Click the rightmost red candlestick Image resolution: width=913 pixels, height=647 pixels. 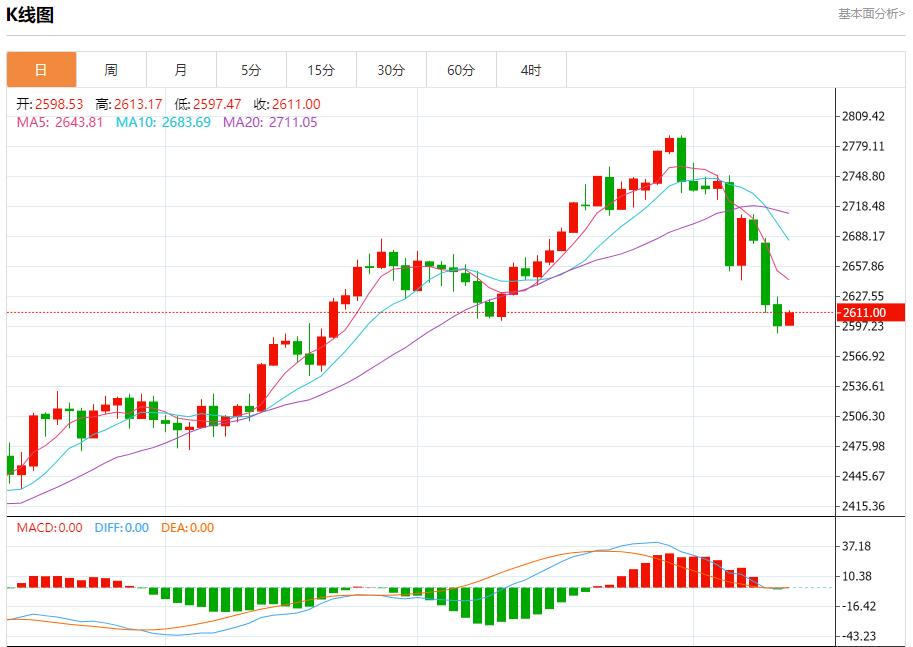[x=789, y=319]
